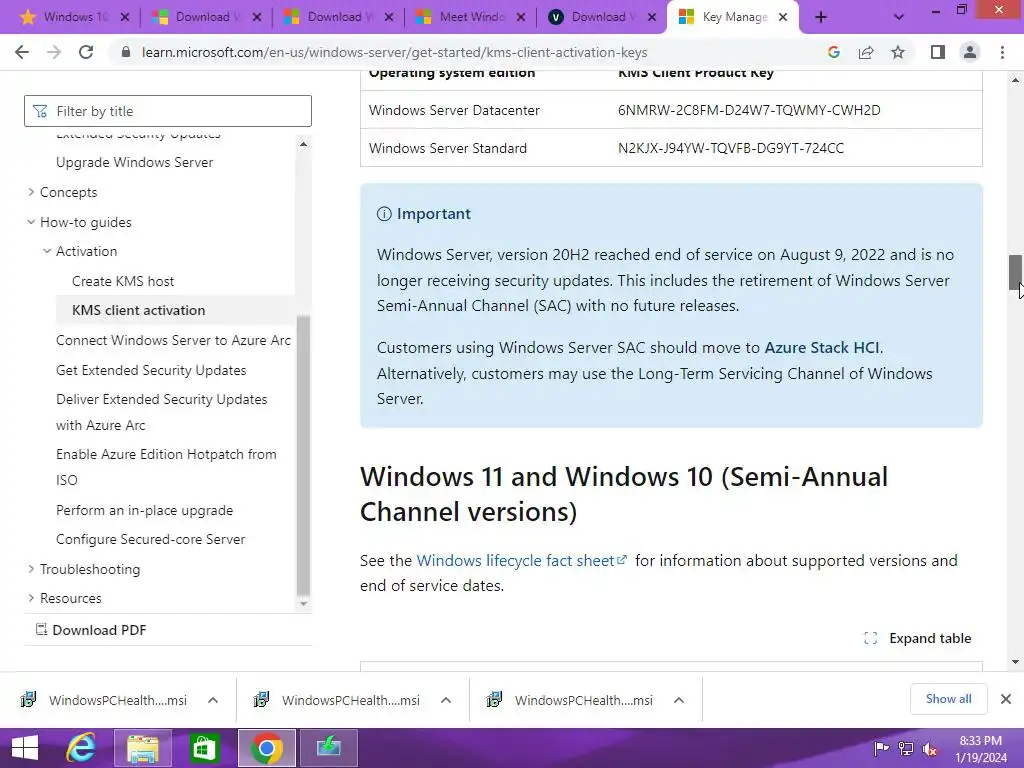Screen dimensions: 1024x768
Task: Close the downloads bar
Action: tap(1006, 699)
